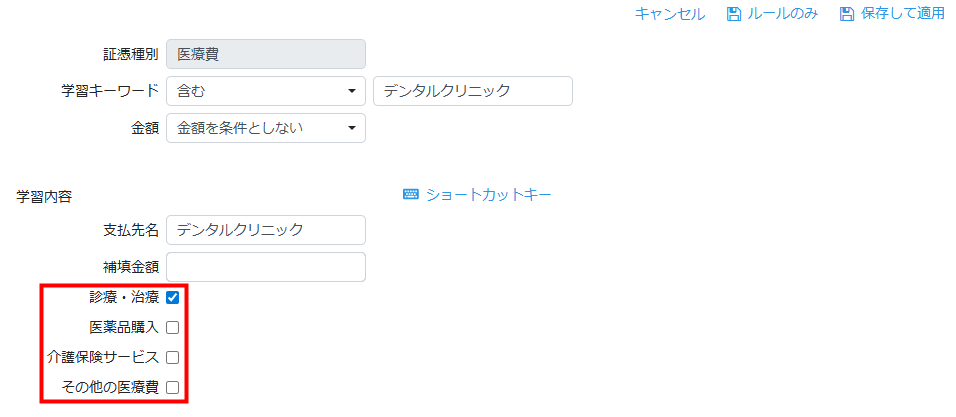The width and height of the screenshot is (956, 417).
Task: Open the ショートカットキー link
Action: 489,194
